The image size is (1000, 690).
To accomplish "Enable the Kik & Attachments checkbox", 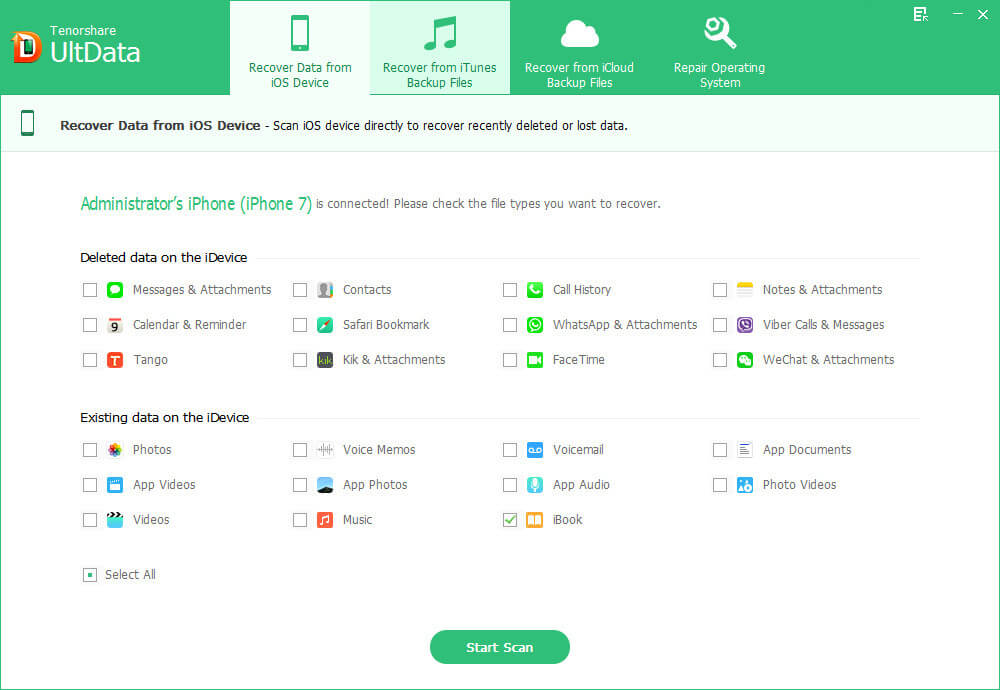I will pos(300,360).
